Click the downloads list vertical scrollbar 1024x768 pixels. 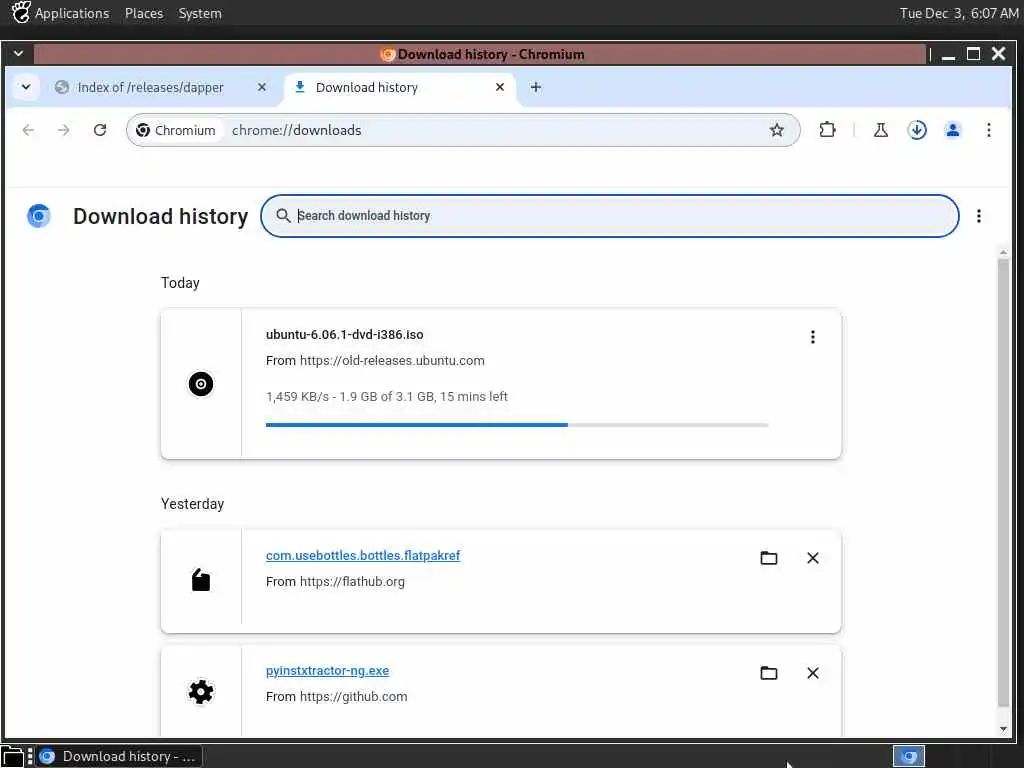[1003, 483]
